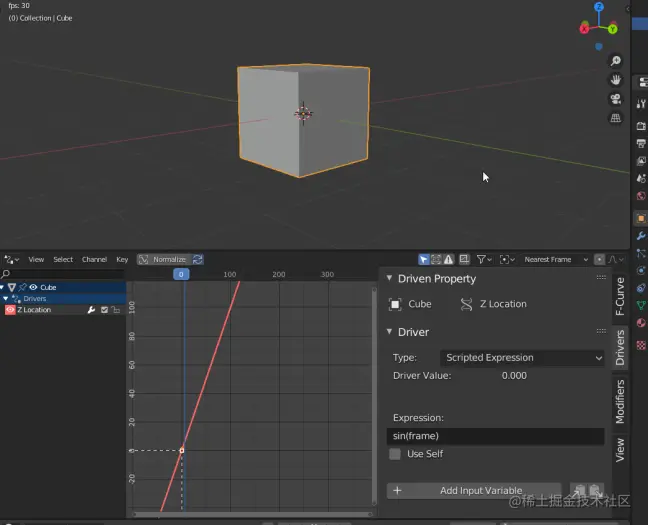Click the green Y axis gizmo handle
Image resolution: width=648 pixels, height=525 pixels.
point(612,29)
